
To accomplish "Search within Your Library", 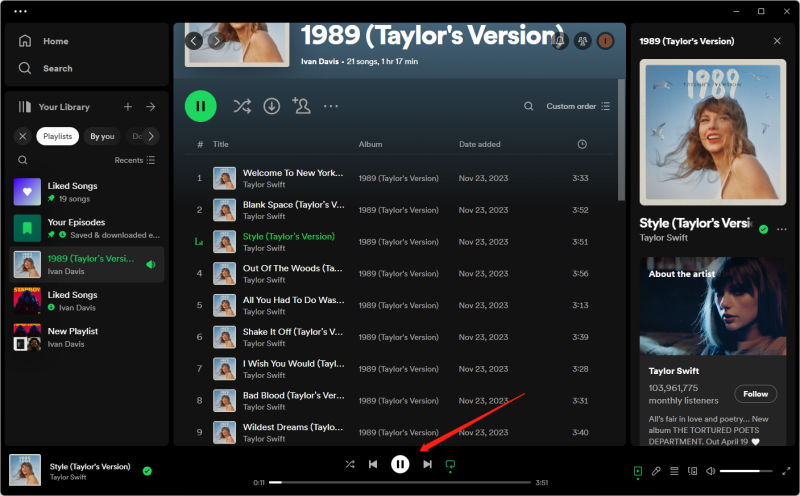I will point(22,160).
